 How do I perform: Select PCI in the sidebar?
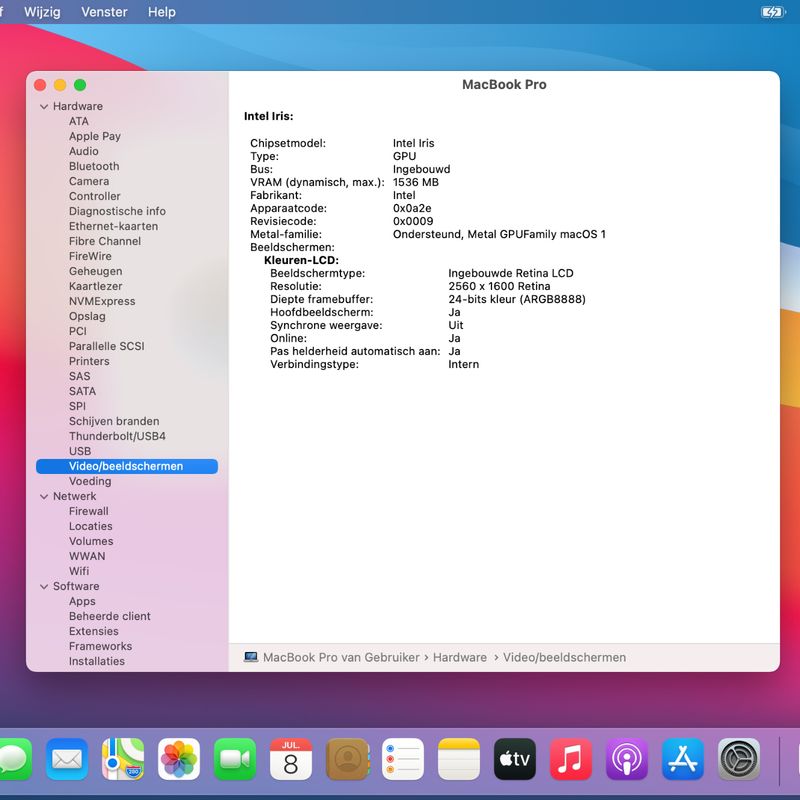click(78, 331)
